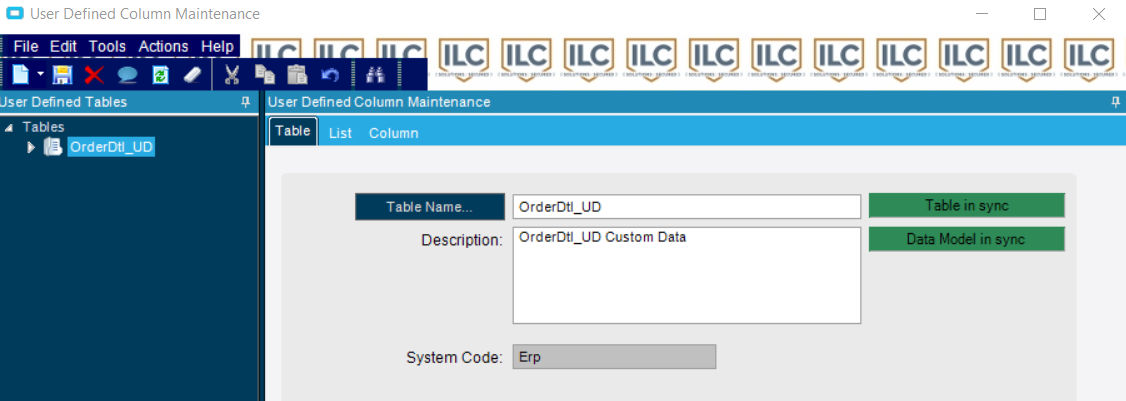1126x401 pixels.
Task: Open search with the binoculars icon
Action: 376,75
